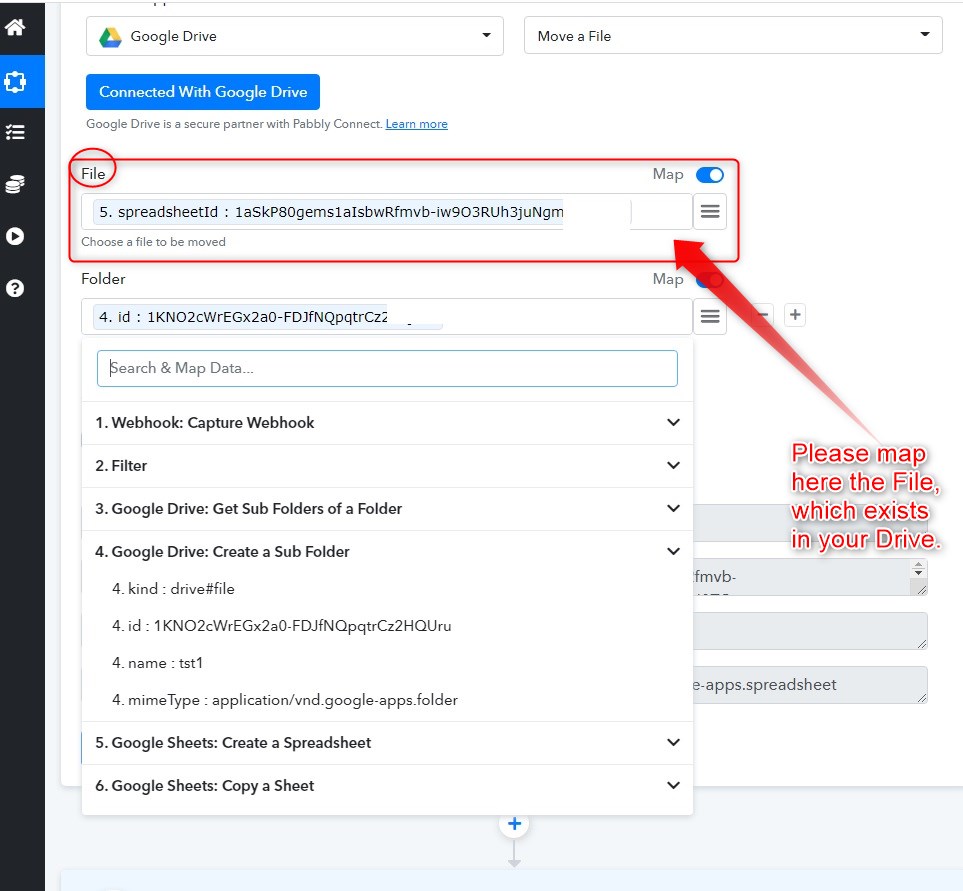Click the File input with spreadsheetId
963x891 pixels.
pos(387,212)
